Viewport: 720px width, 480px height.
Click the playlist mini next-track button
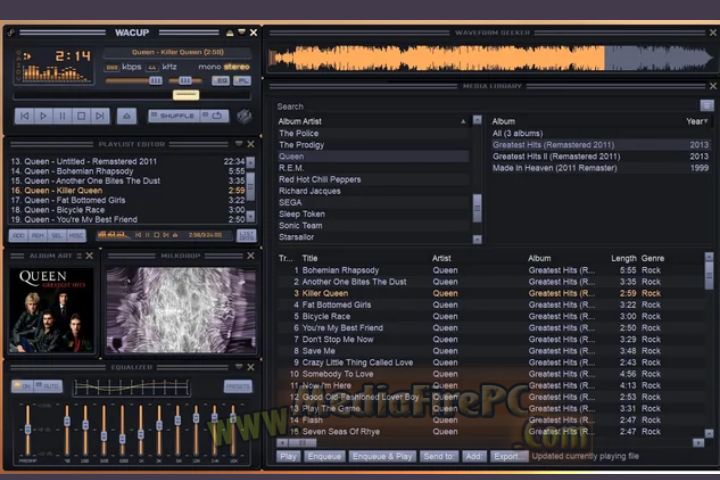coord(166,235)
